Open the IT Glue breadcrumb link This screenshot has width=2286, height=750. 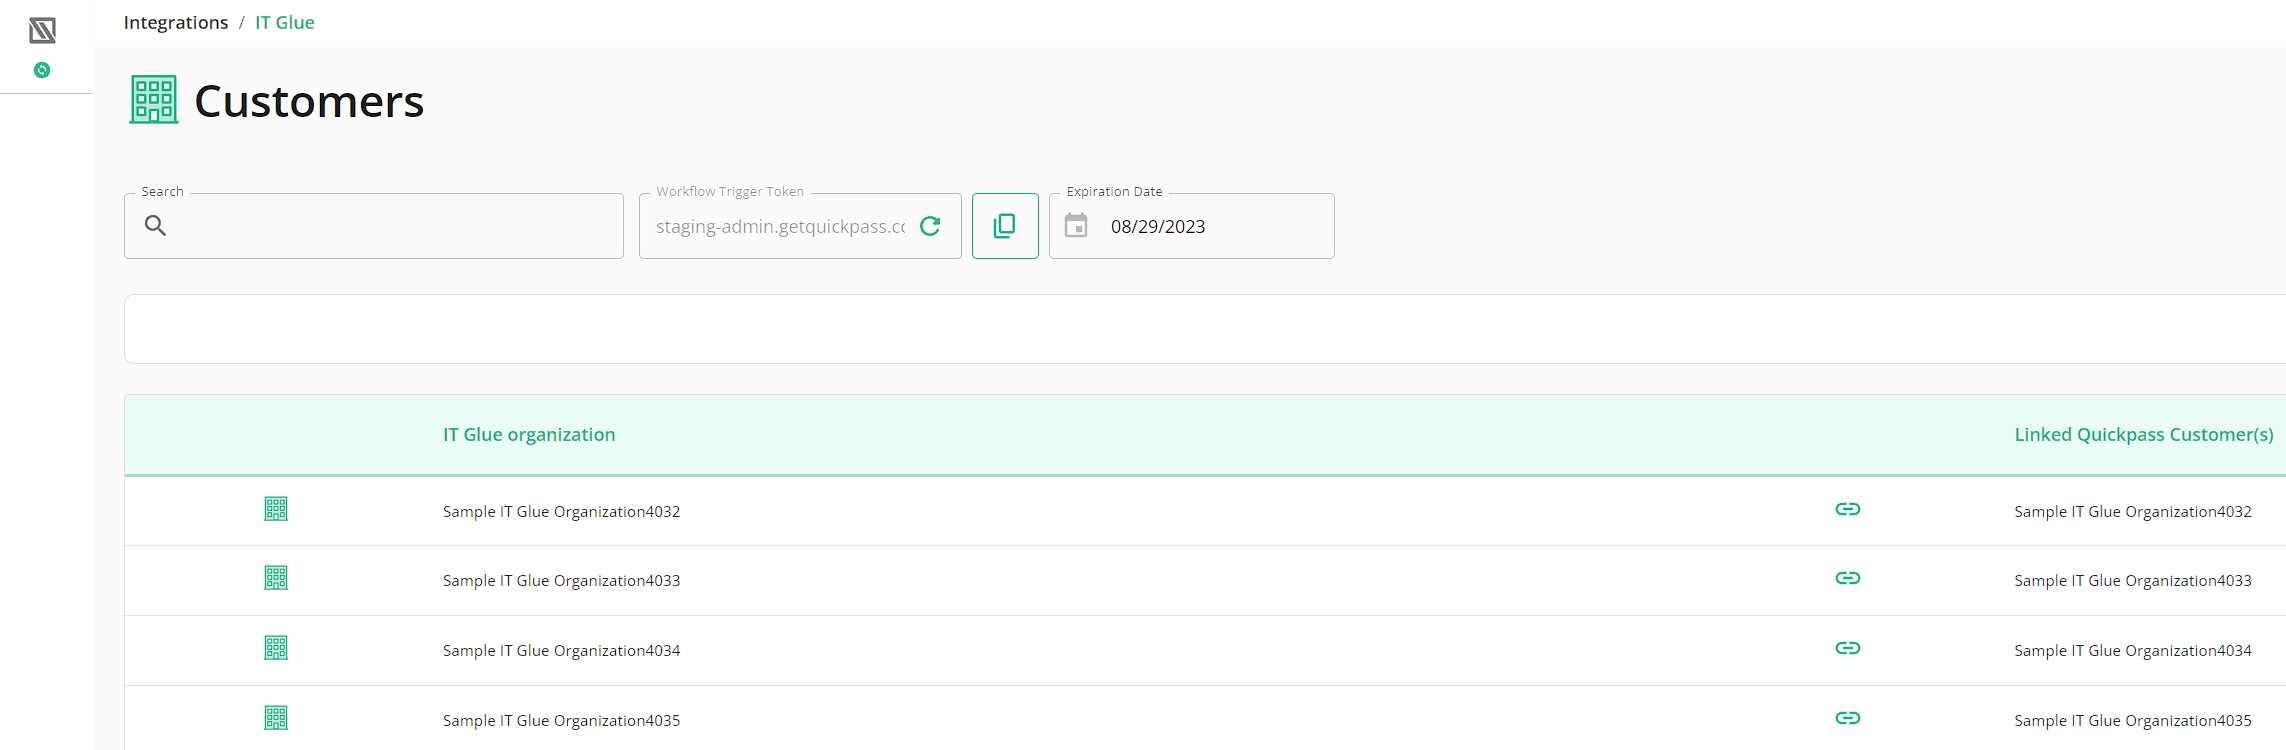pos(285,23)
